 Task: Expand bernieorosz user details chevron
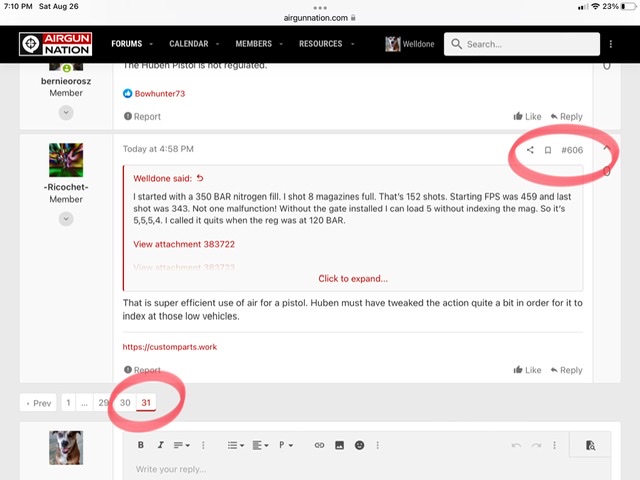pos(66,112)
